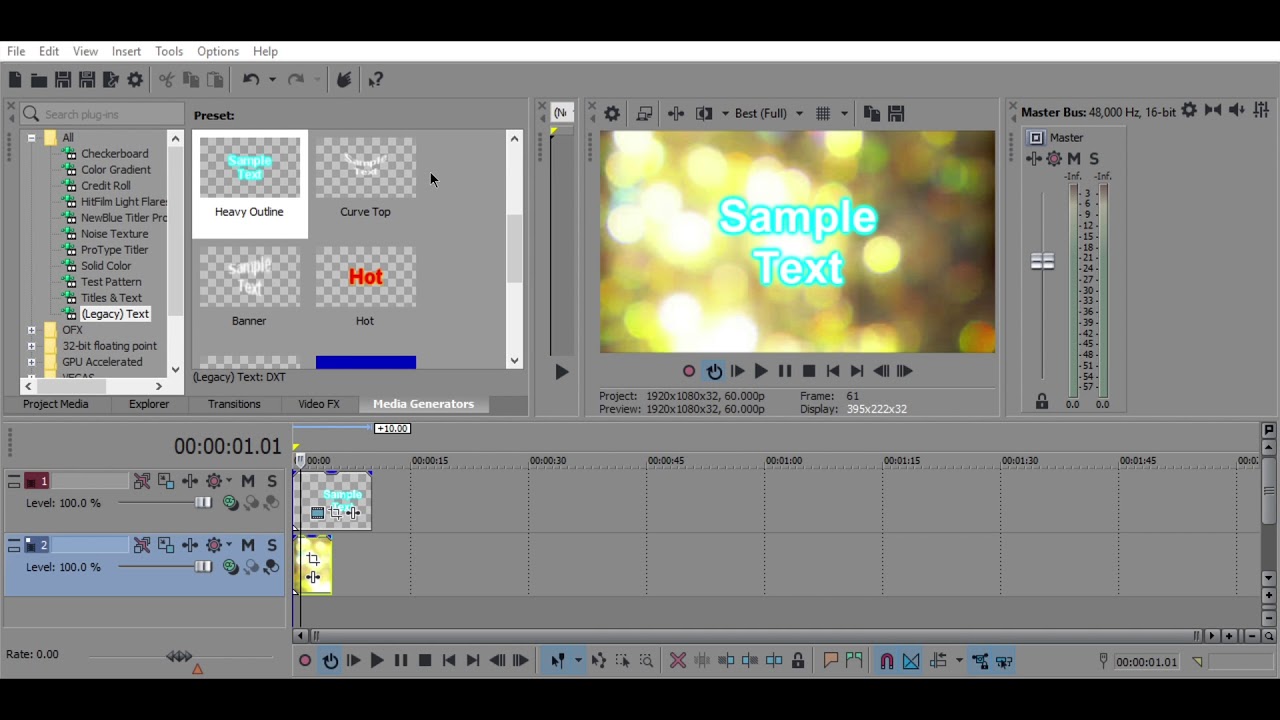Copy snapshot to clipboard in preview
Screen dimensions: 1280x720
tap(871, 114)
